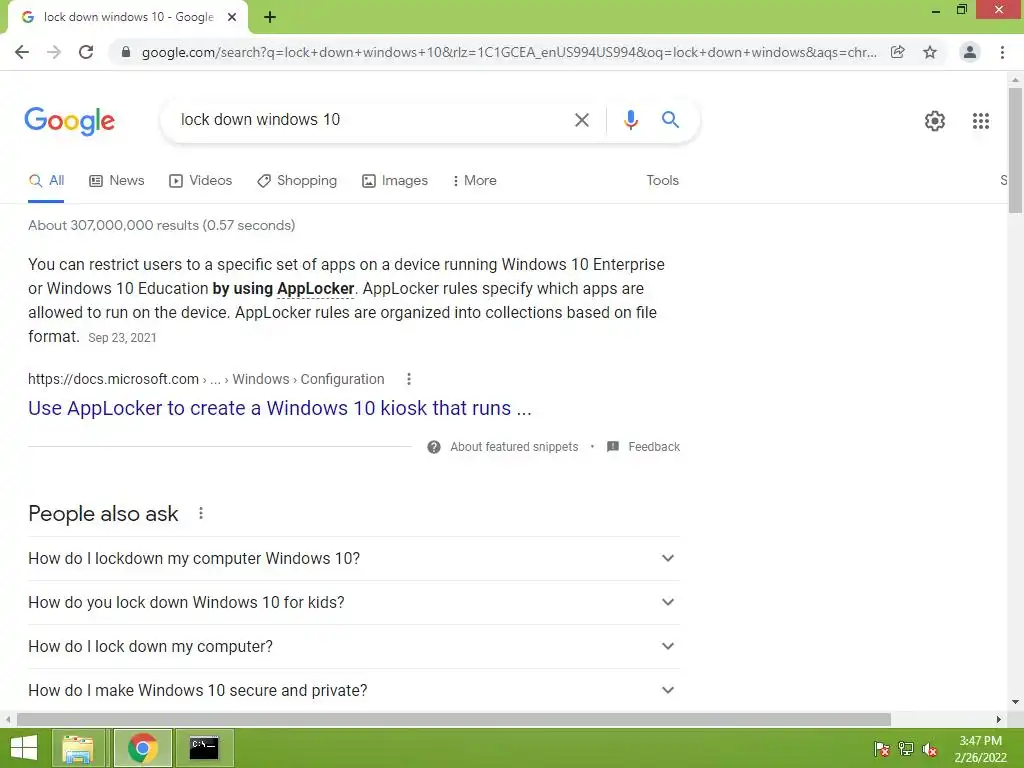Open options dots beside docs.microsoft.com result
This screenshot has width=1024, height=768.
pos(409,379)
